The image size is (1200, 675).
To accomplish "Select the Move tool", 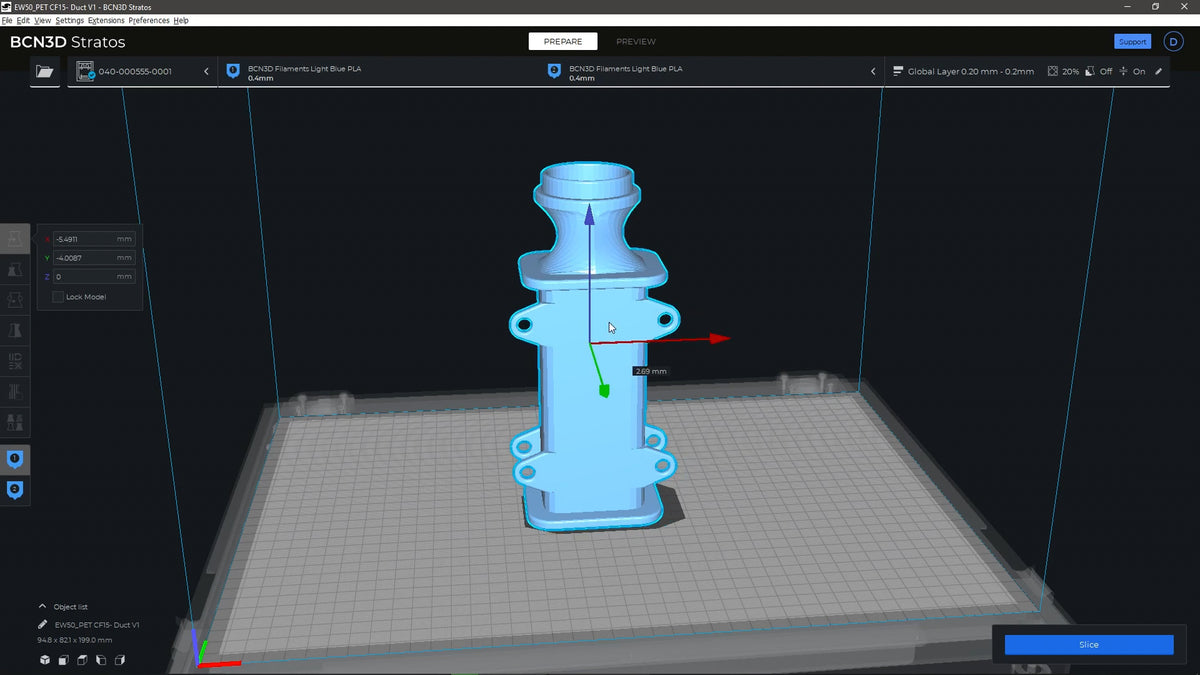I will tap(15, 239).
